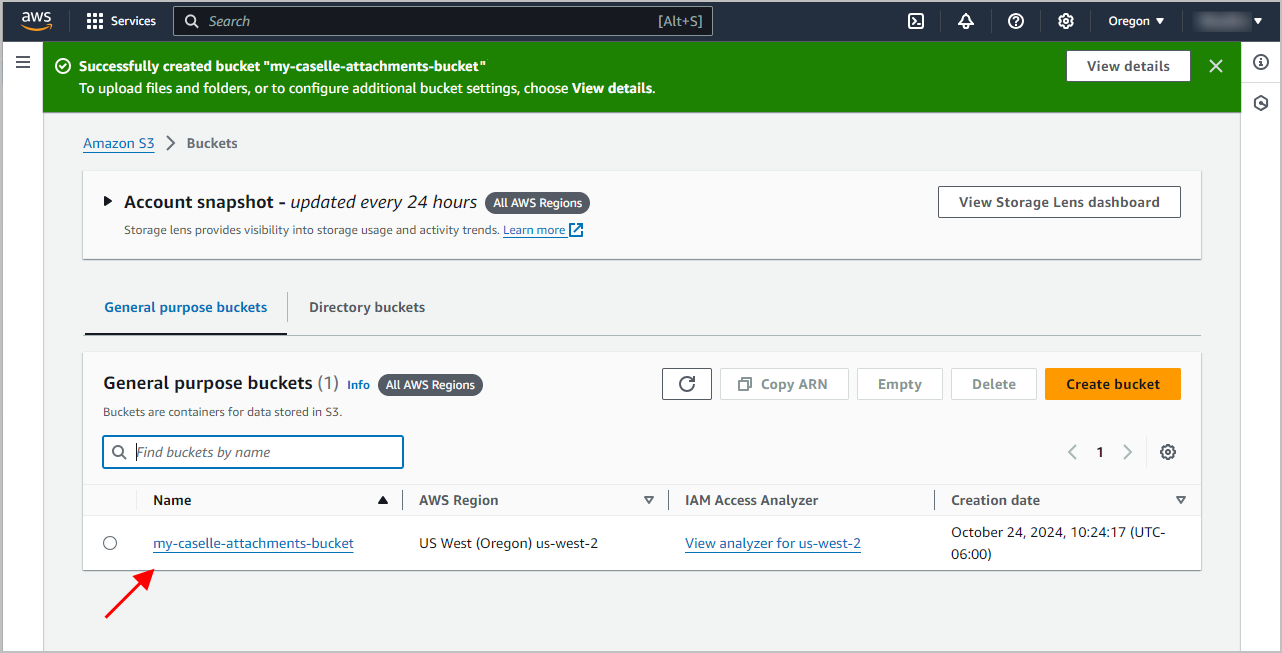Switch to General purpose buckets tab
The height and width of the screenshot is (653, 1282).
click(x=186, y=307)
